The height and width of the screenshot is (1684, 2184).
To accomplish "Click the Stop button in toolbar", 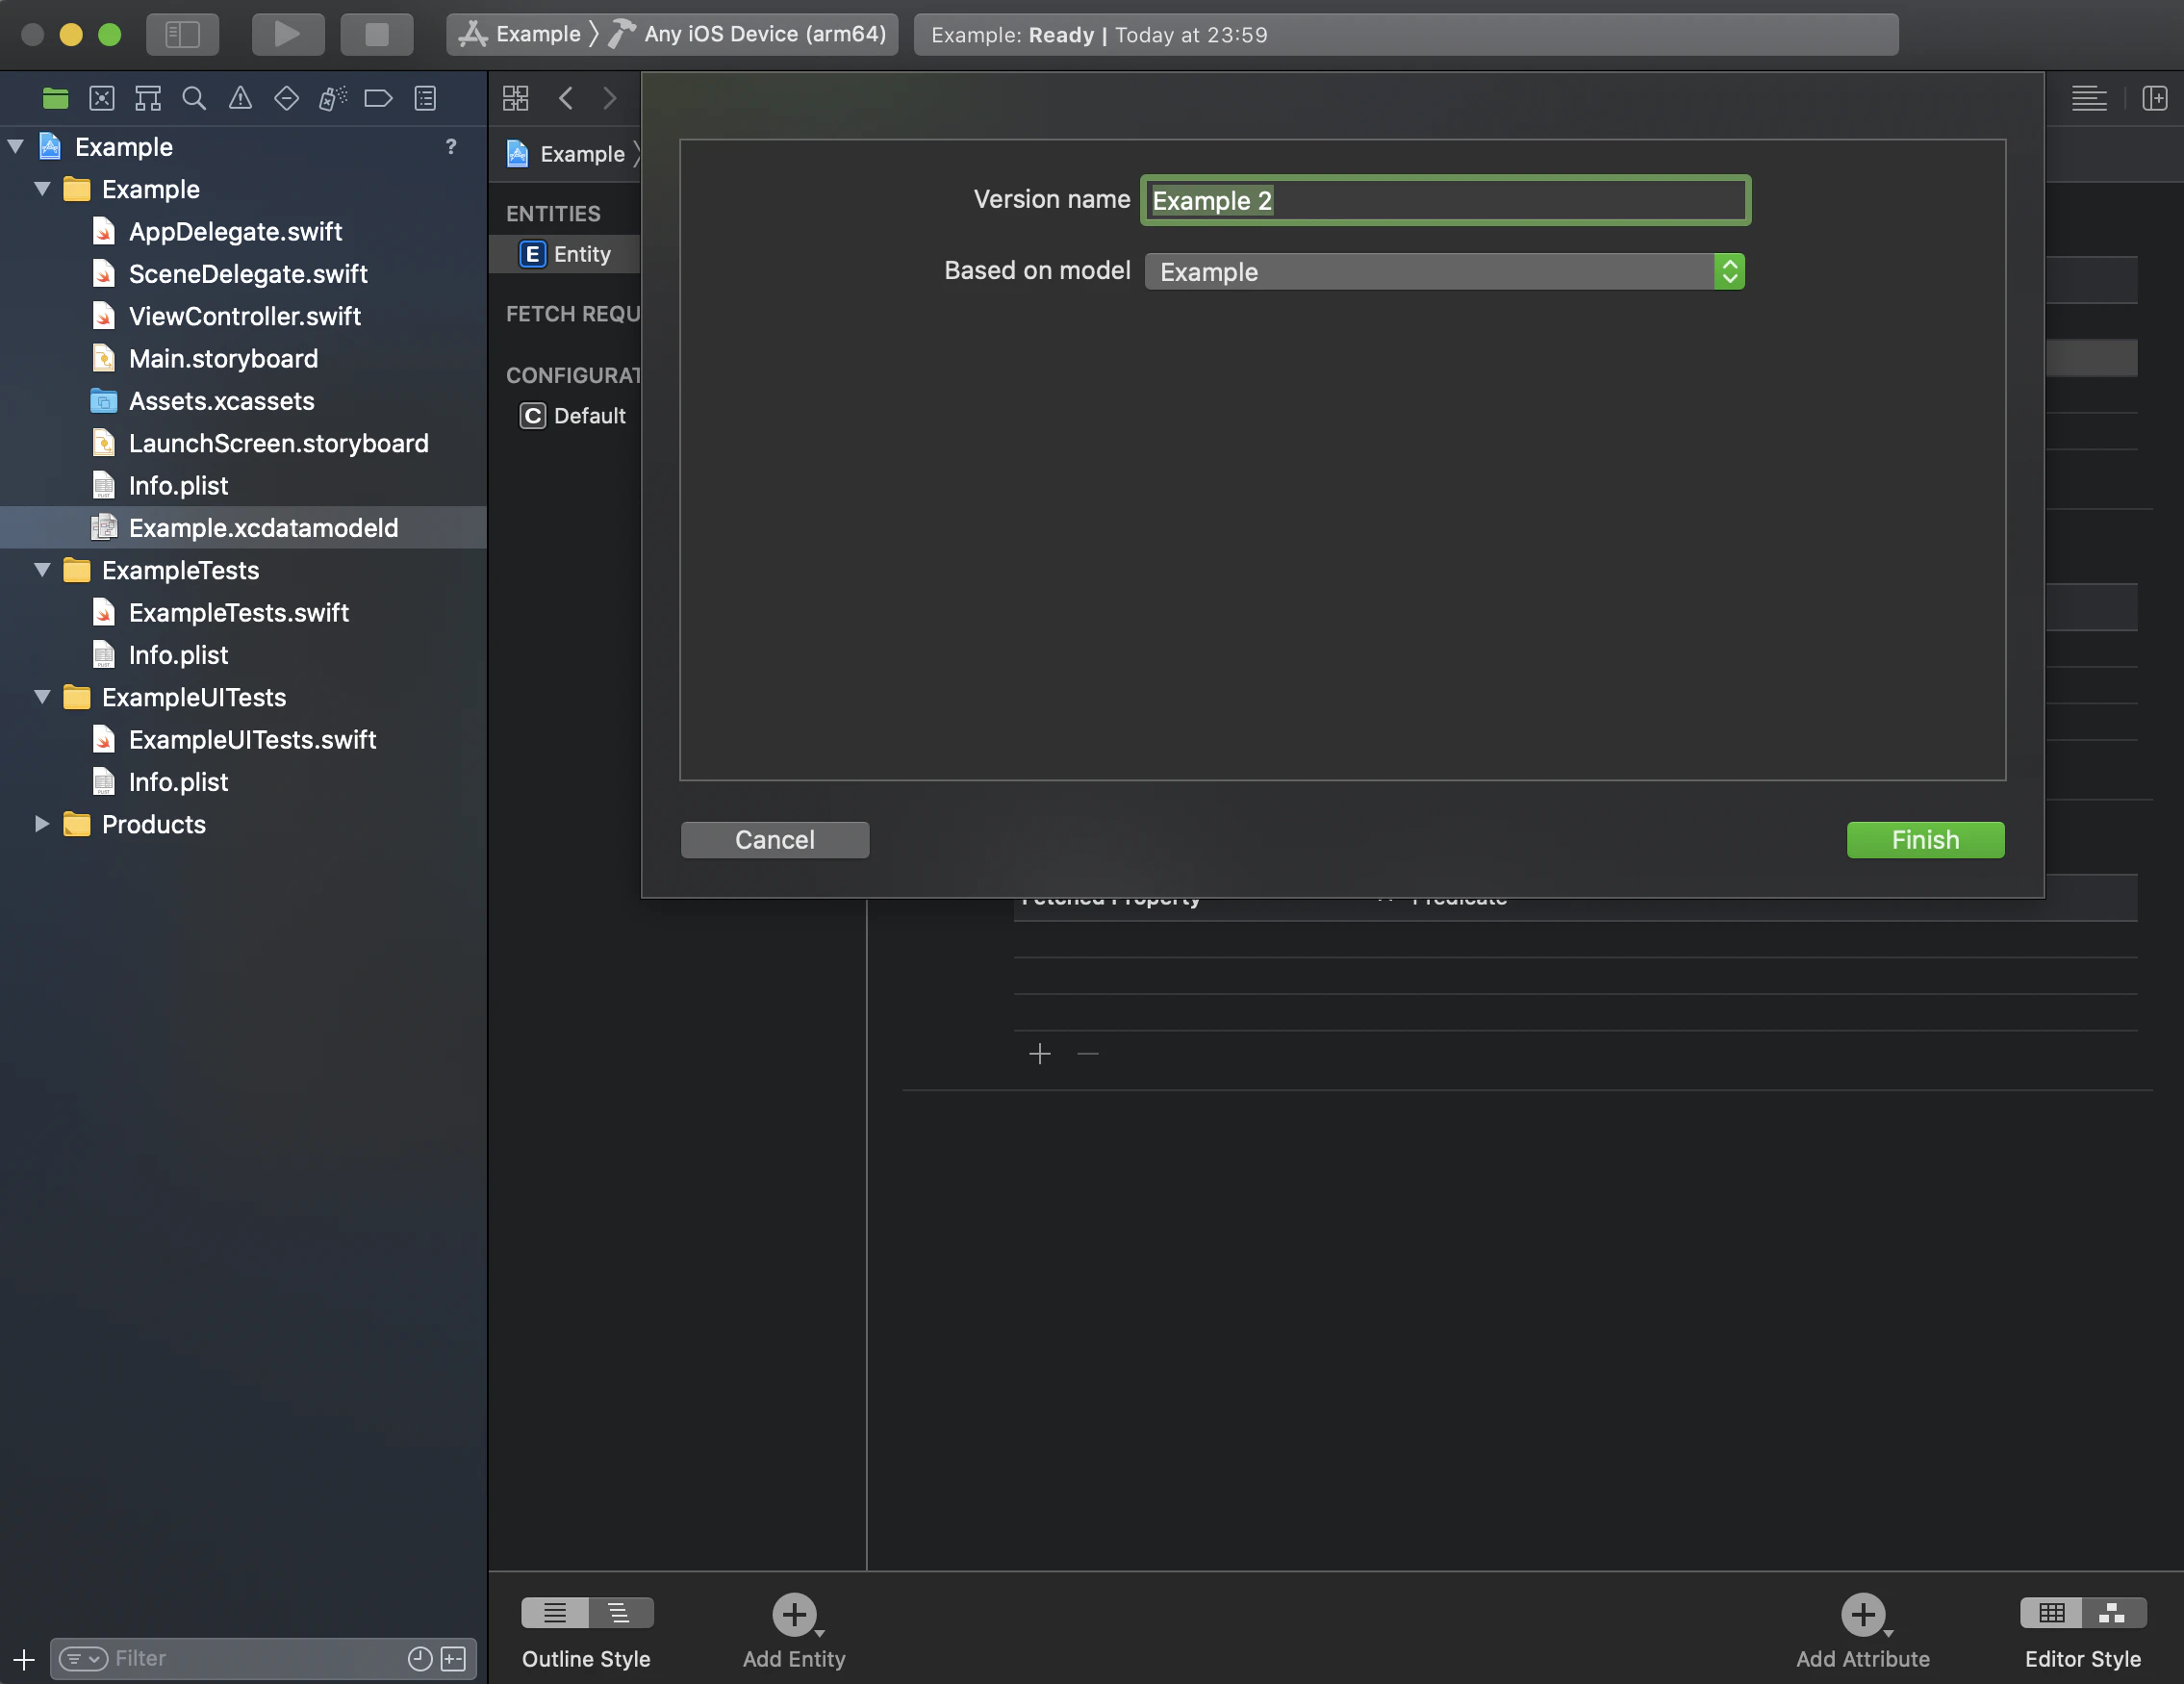I will pos(377,34).
